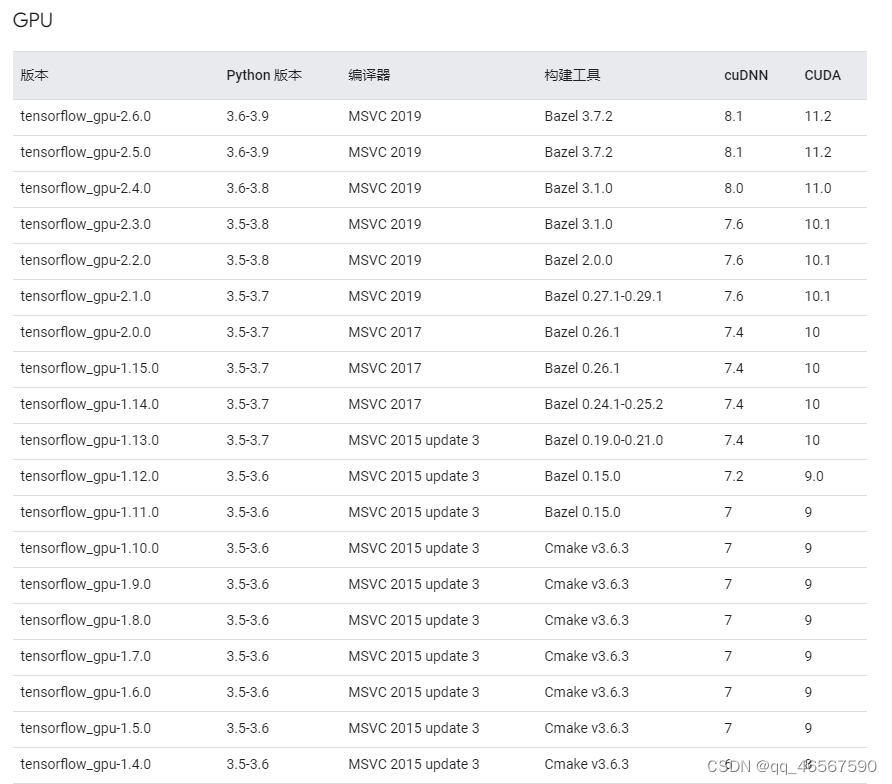Click MSVC 2019 in tensorflow_gpu-2.6.0 row
The width and height of the screenshot is (892, 784).
pos(385,116)
